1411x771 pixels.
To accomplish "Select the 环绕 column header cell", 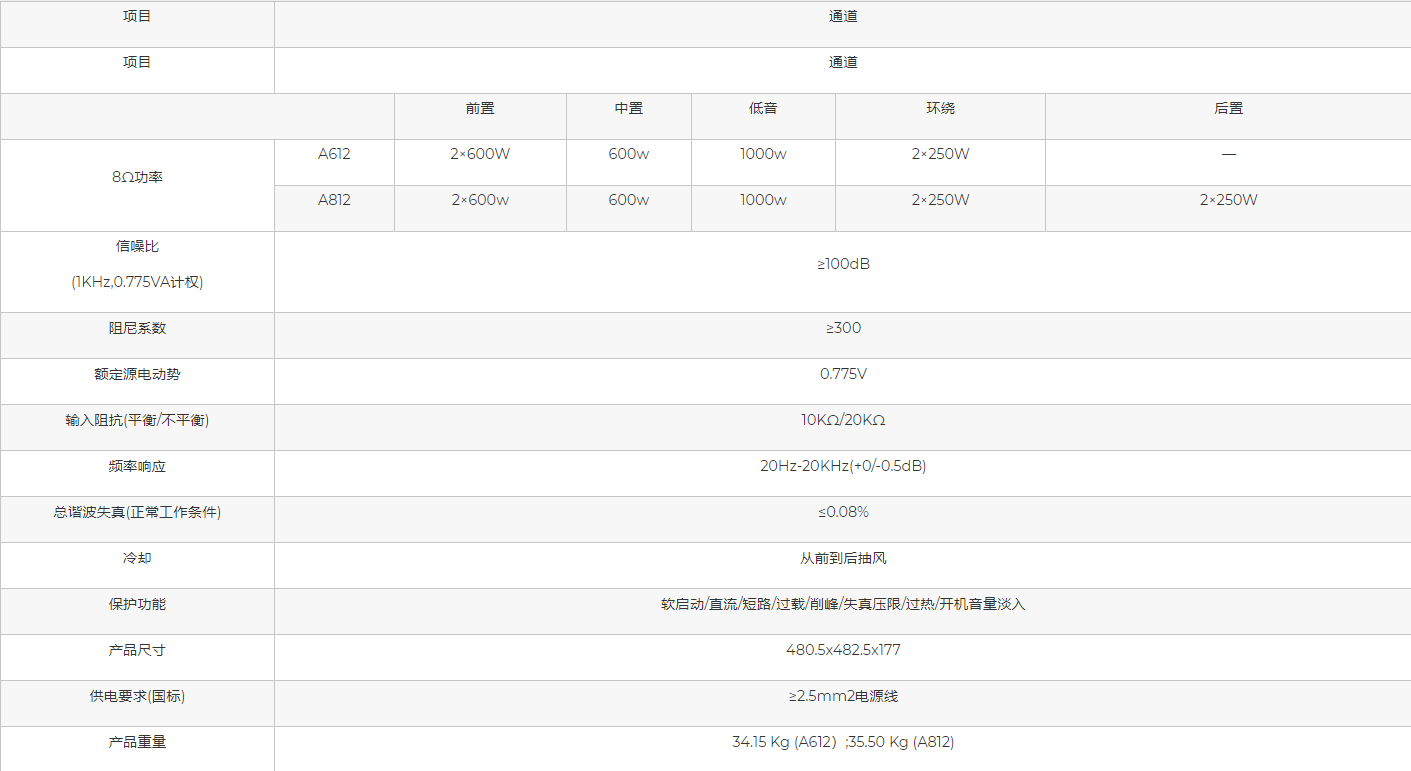I will click(x=940, y=109).
